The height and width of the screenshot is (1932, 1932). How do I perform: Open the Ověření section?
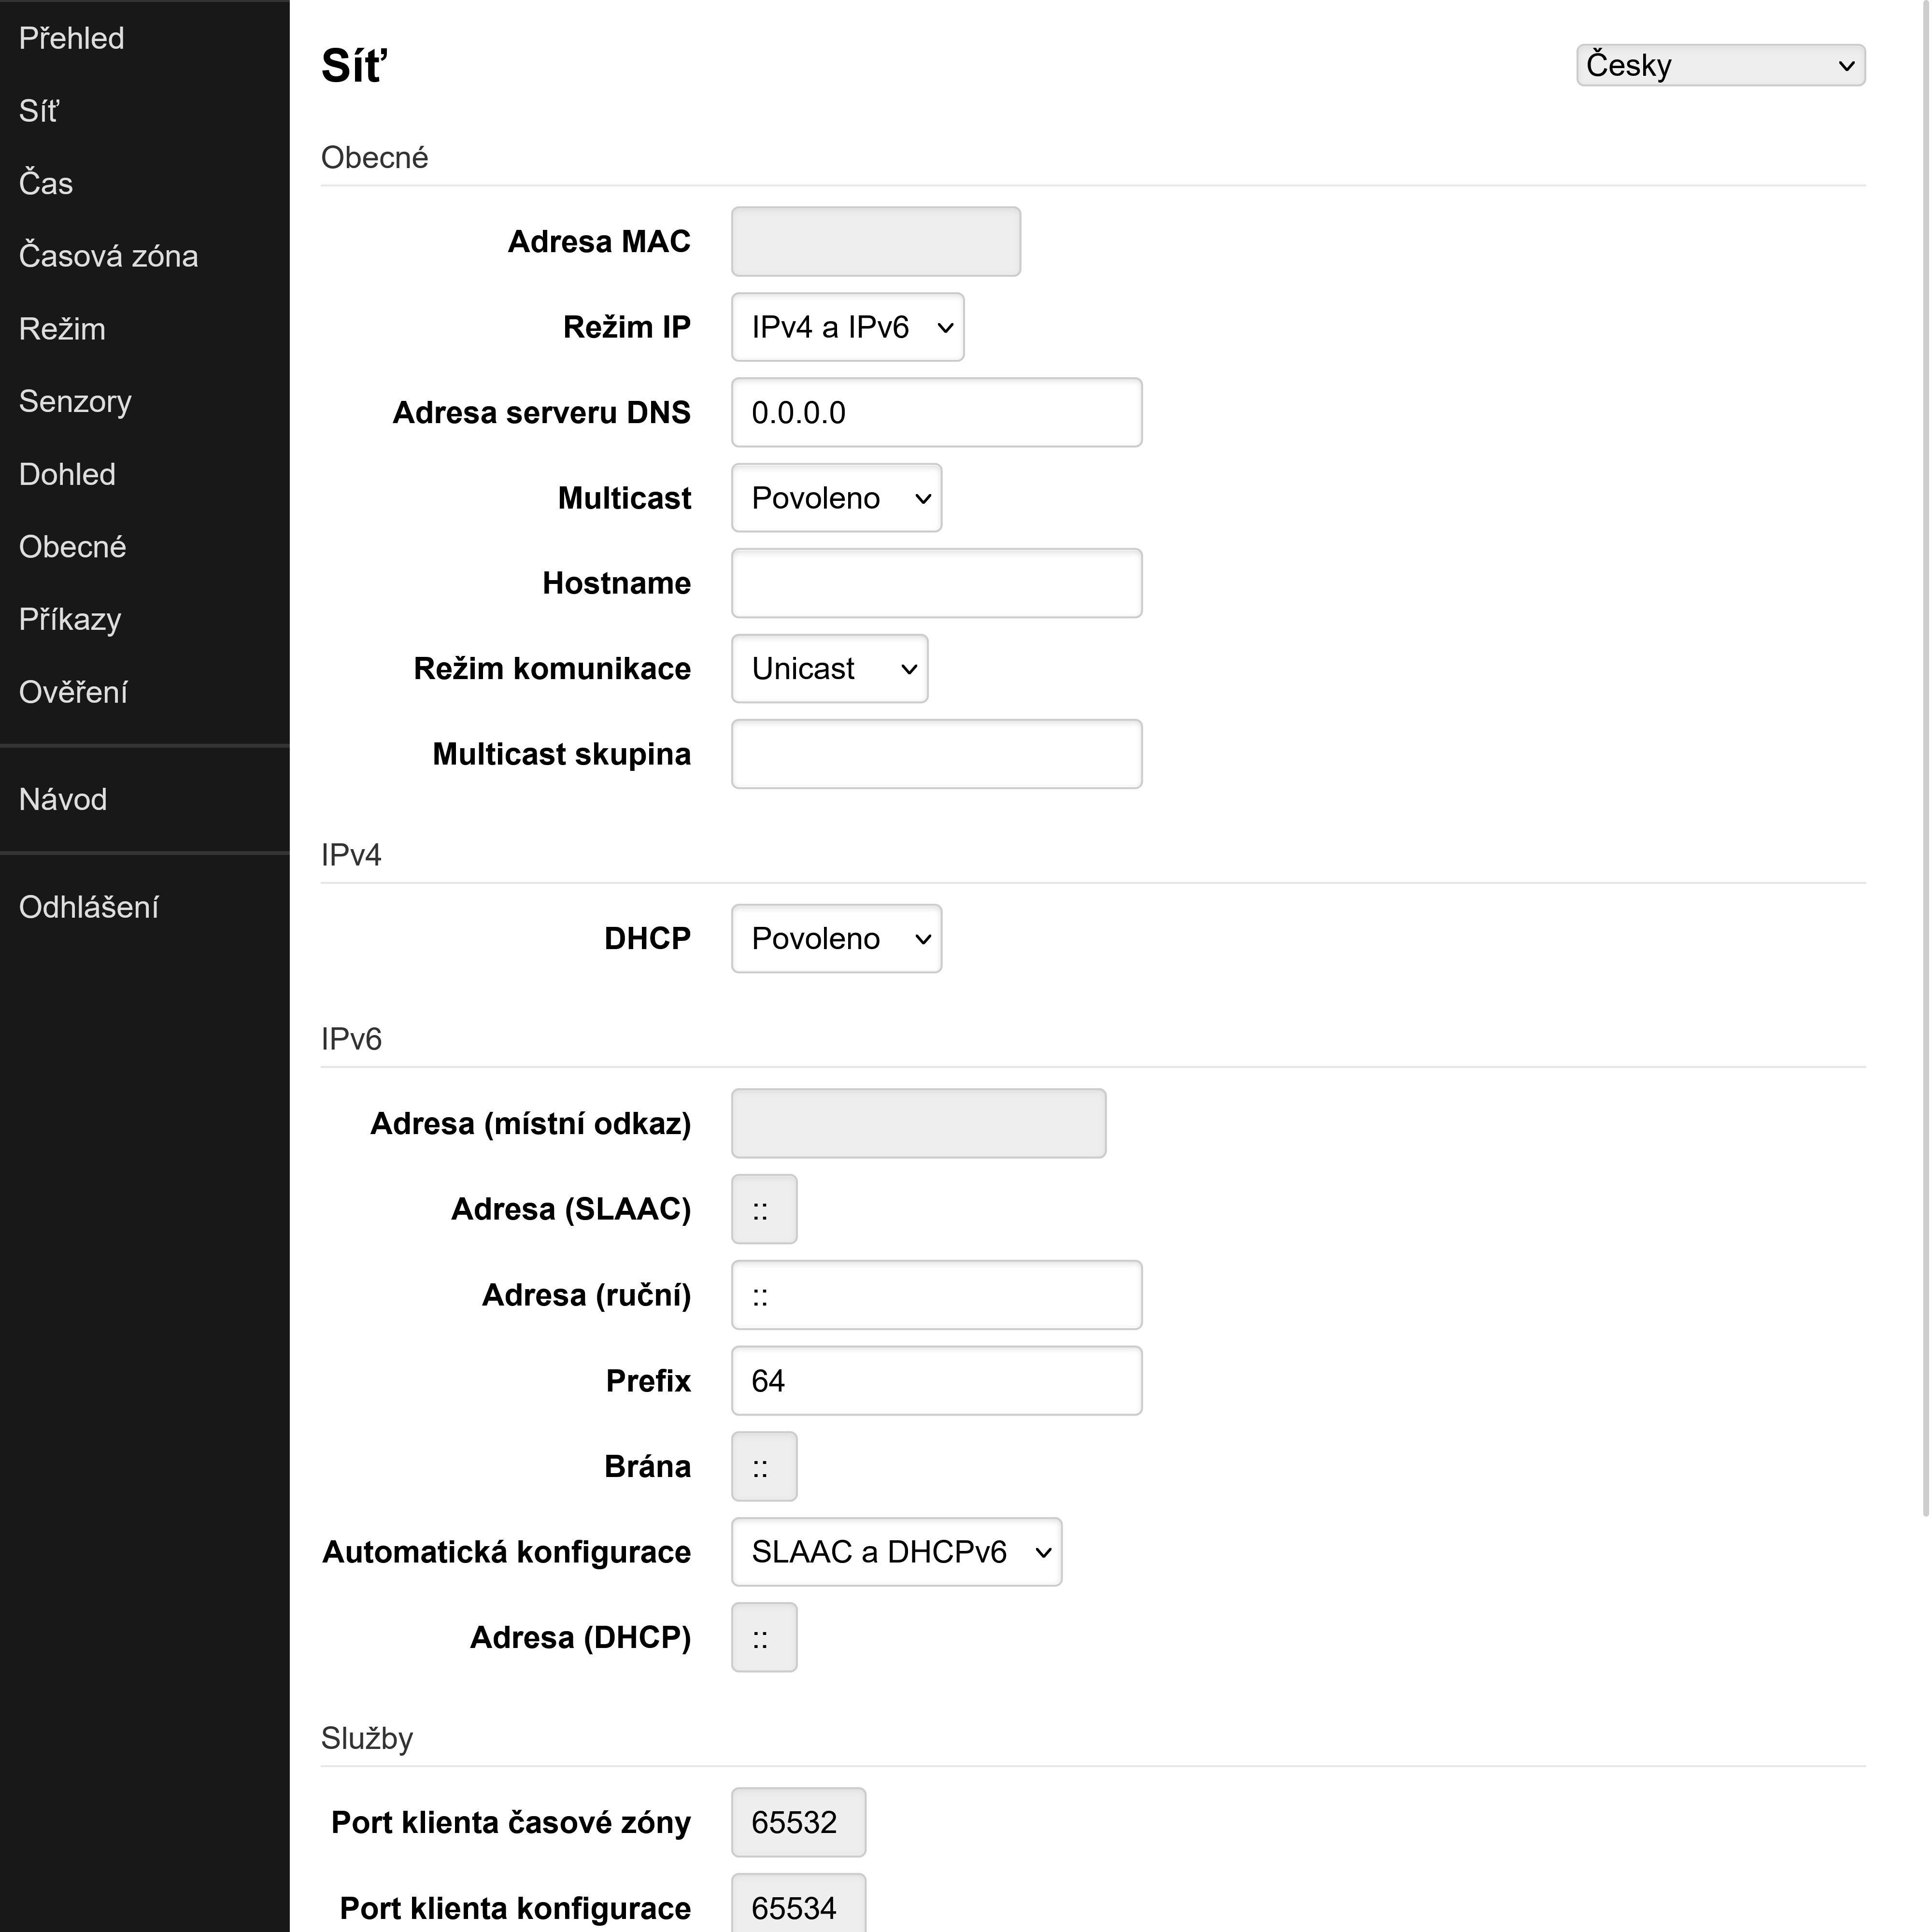pos(72,691)
